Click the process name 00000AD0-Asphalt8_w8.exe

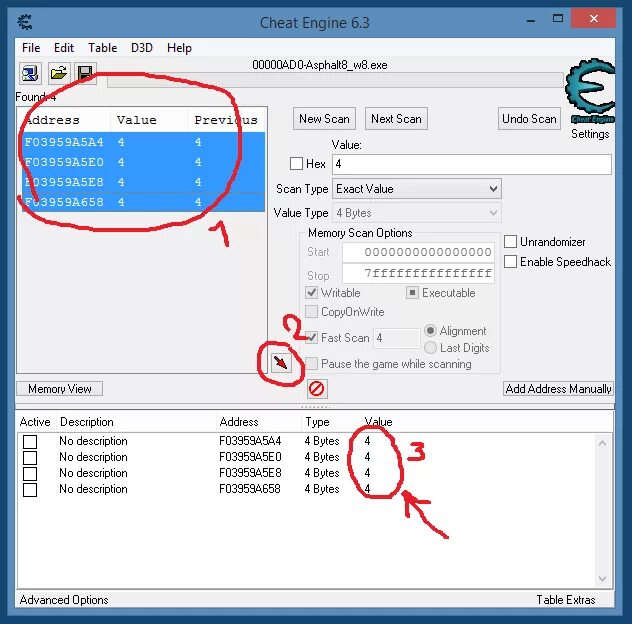(x=320, y=65)
